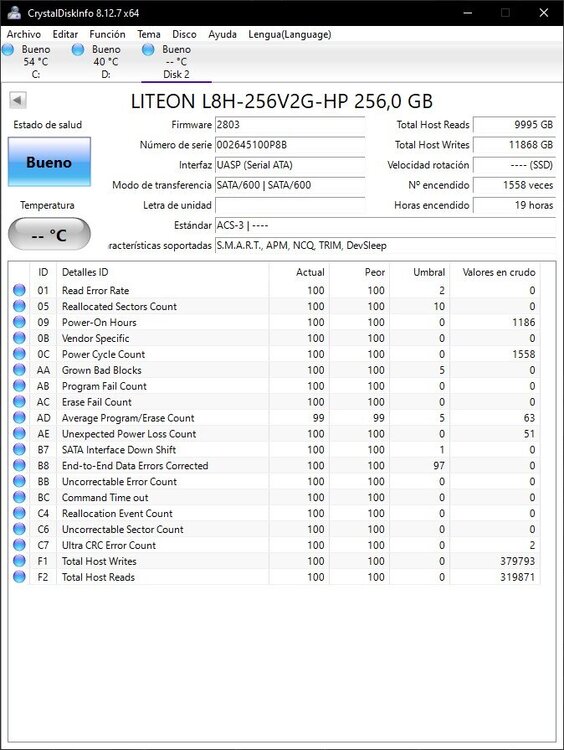
Task: Click power-on hours value 19 horas
Action: point(514,205)
